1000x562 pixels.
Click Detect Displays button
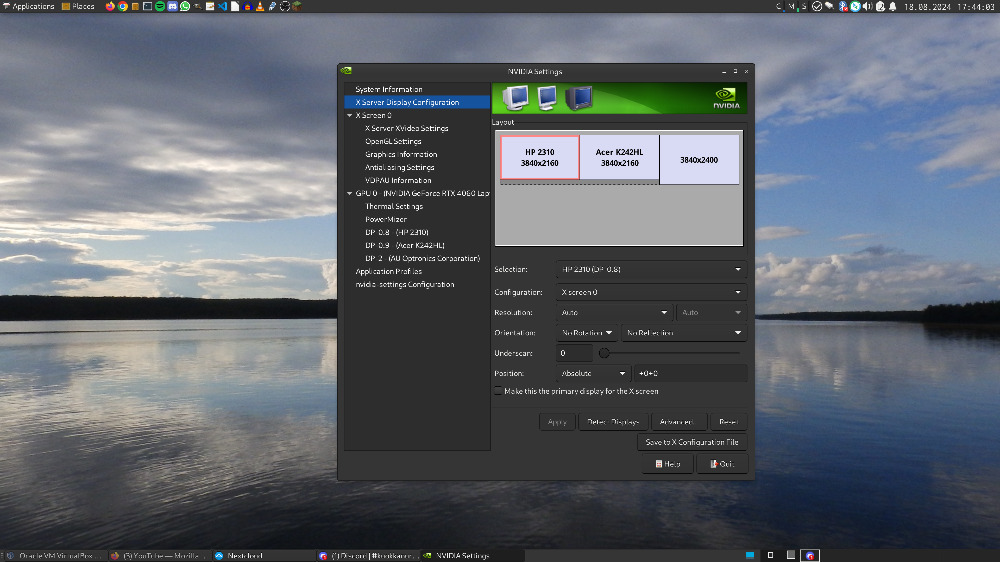click(613, 422)
